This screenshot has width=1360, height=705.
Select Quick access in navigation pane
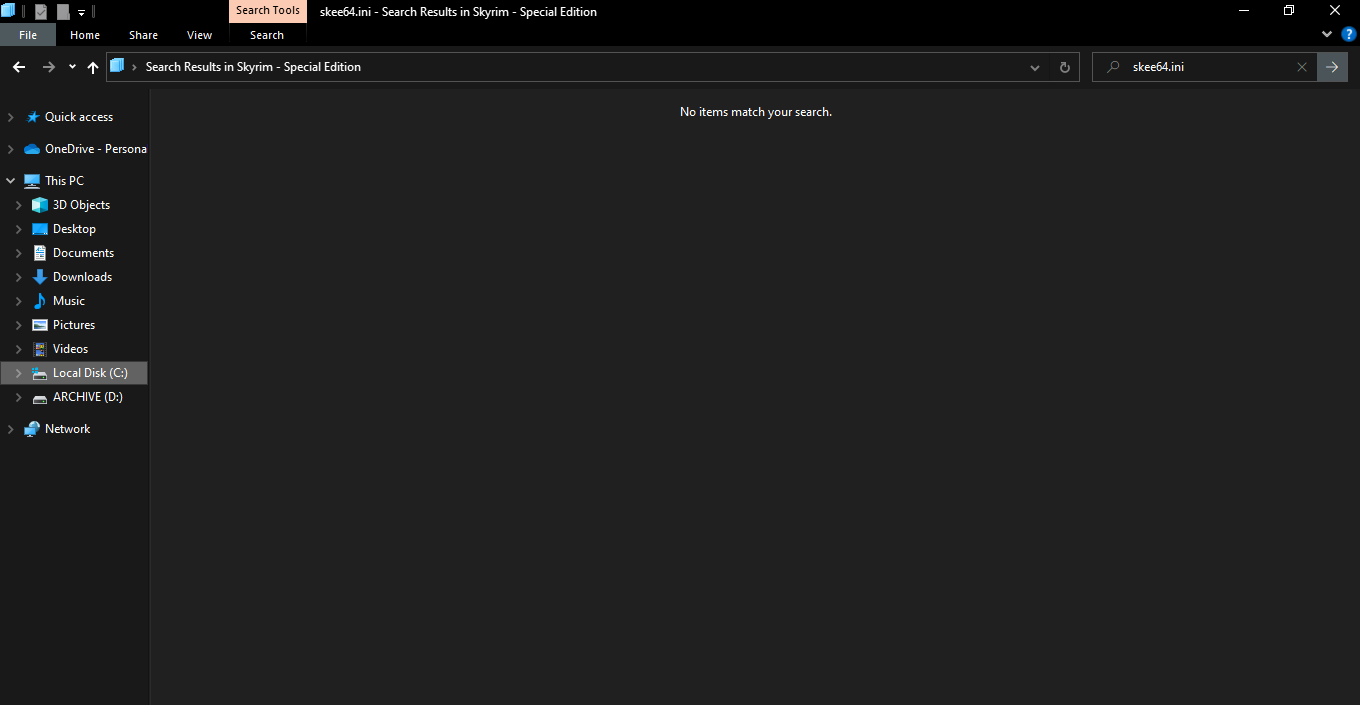79,117
